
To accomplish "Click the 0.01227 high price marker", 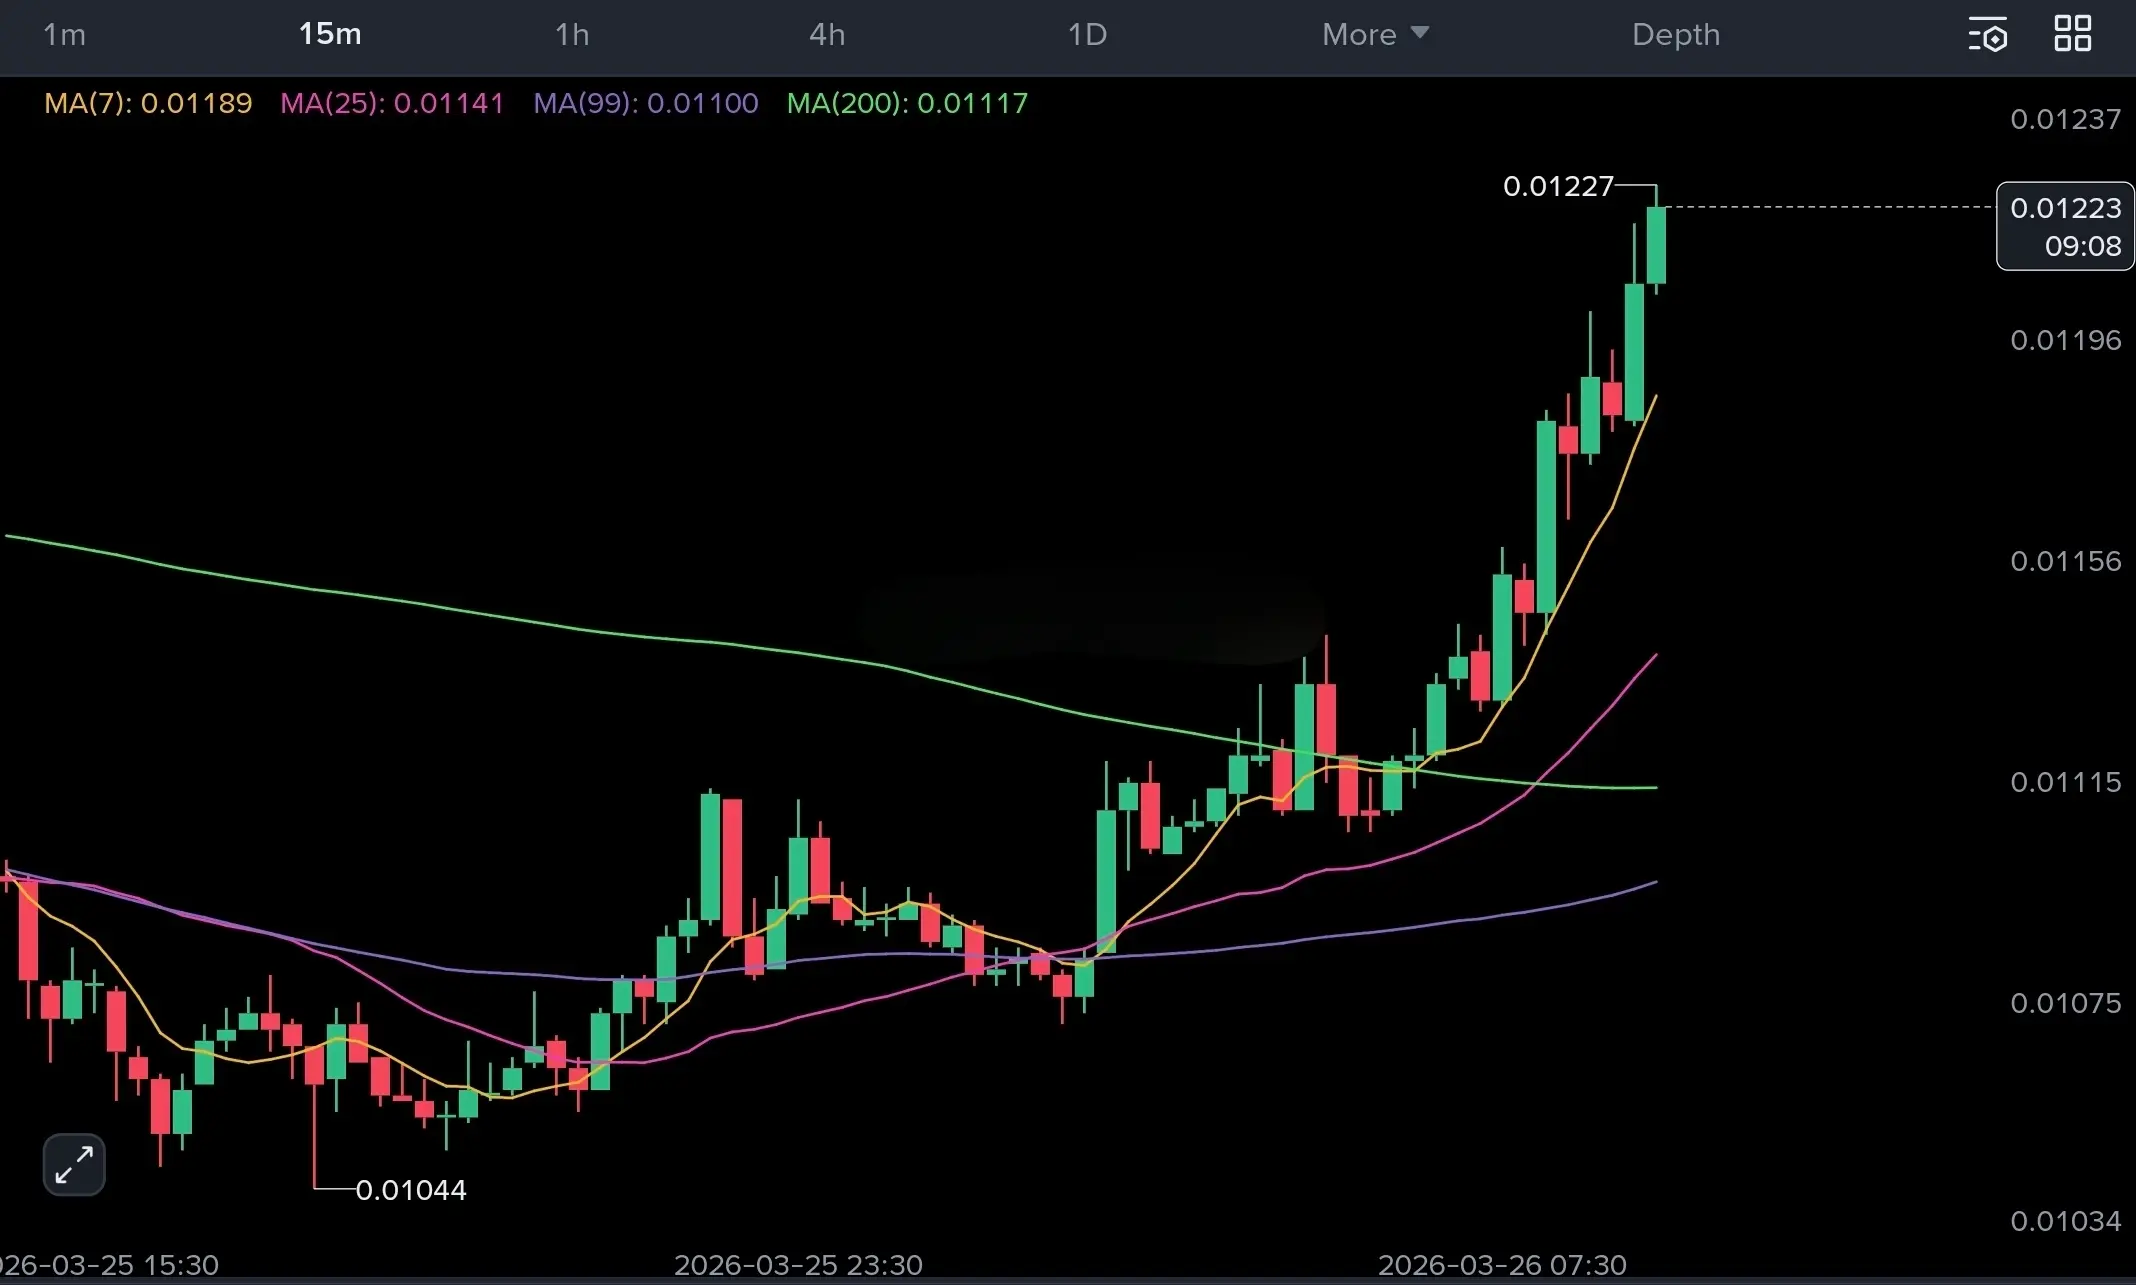I will [x=1558, y=186].
